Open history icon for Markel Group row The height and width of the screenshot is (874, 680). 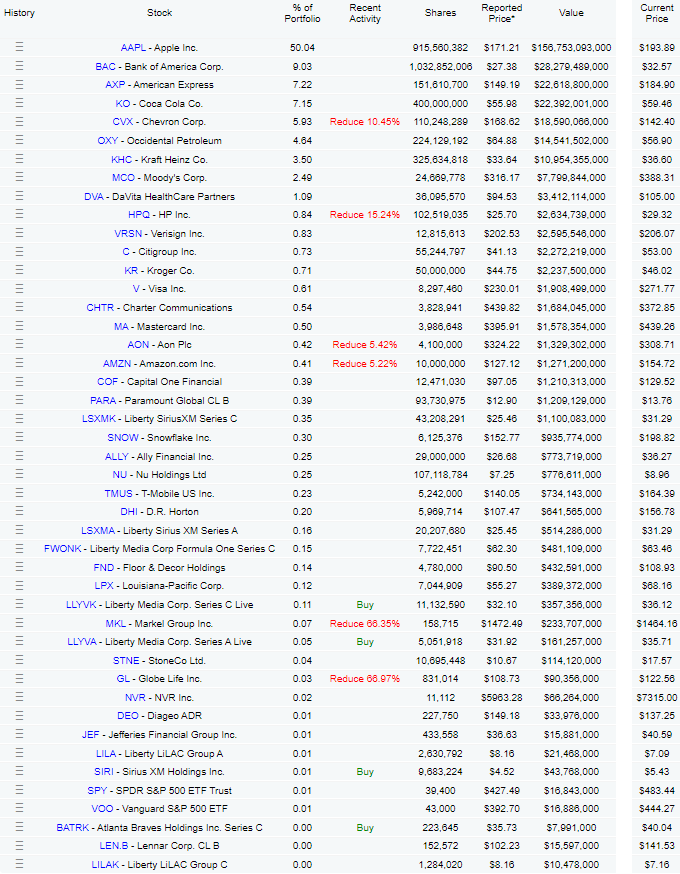[20, 623]
